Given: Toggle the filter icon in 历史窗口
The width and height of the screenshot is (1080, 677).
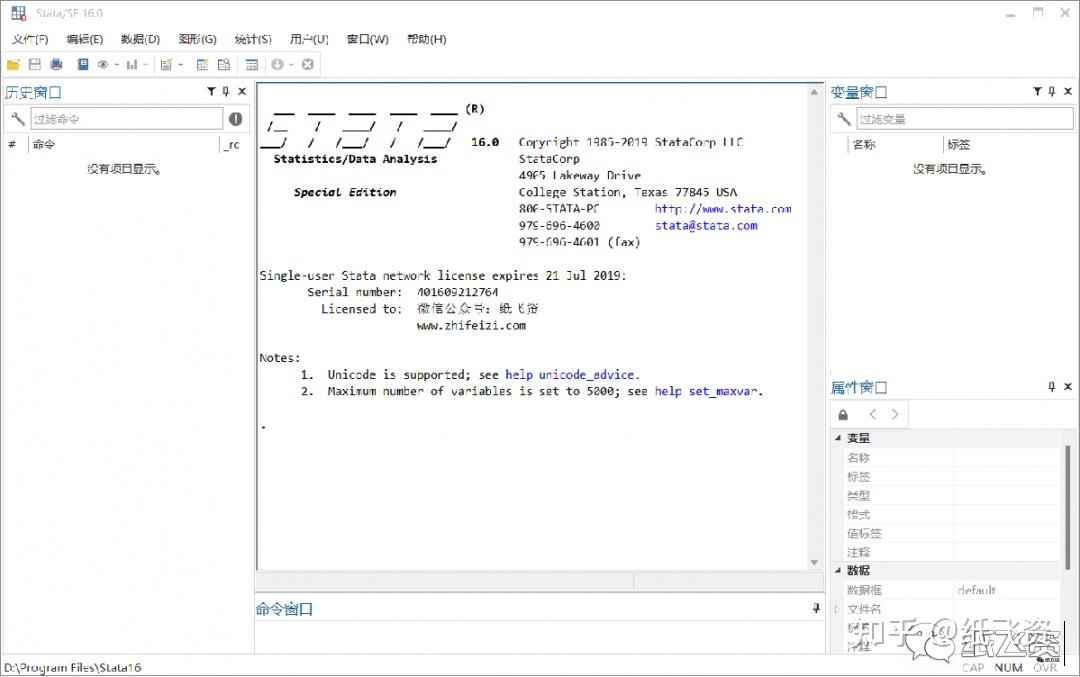Looking at the screenshot, I should tap(211, 91).
